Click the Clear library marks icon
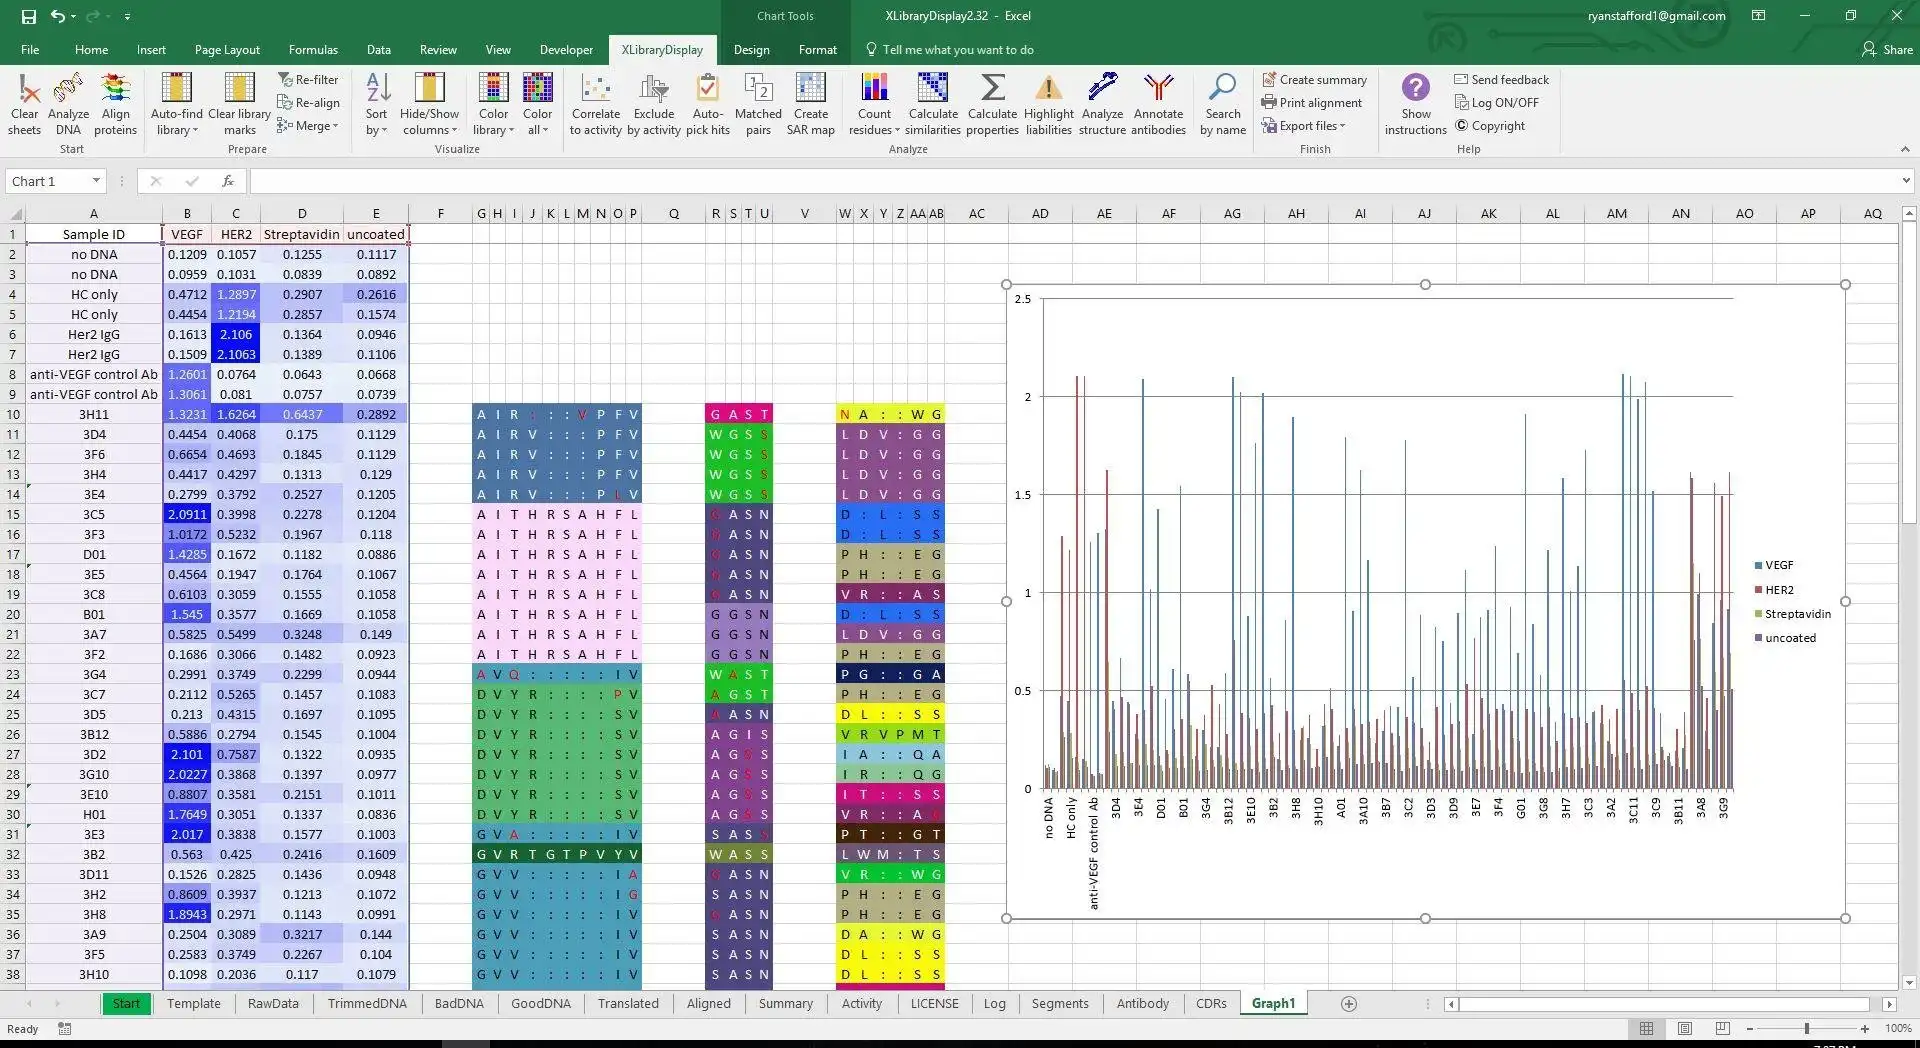 click(x=240, y=104)
